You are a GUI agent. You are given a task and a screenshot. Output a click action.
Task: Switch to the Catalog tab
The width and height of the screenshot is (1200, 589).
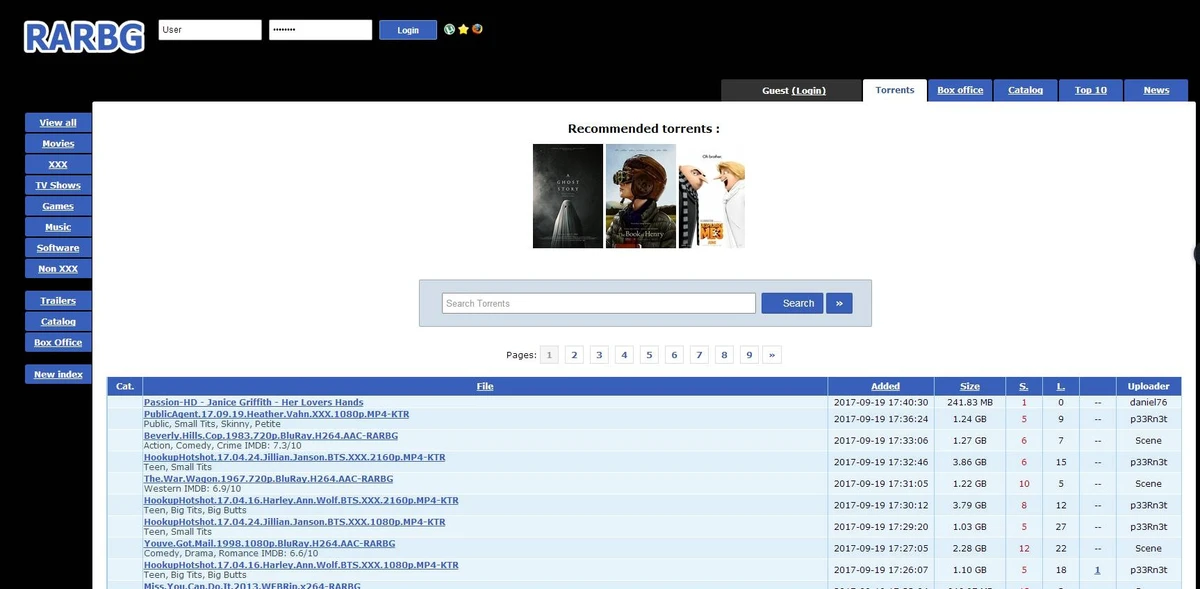tap(1025, 90)
